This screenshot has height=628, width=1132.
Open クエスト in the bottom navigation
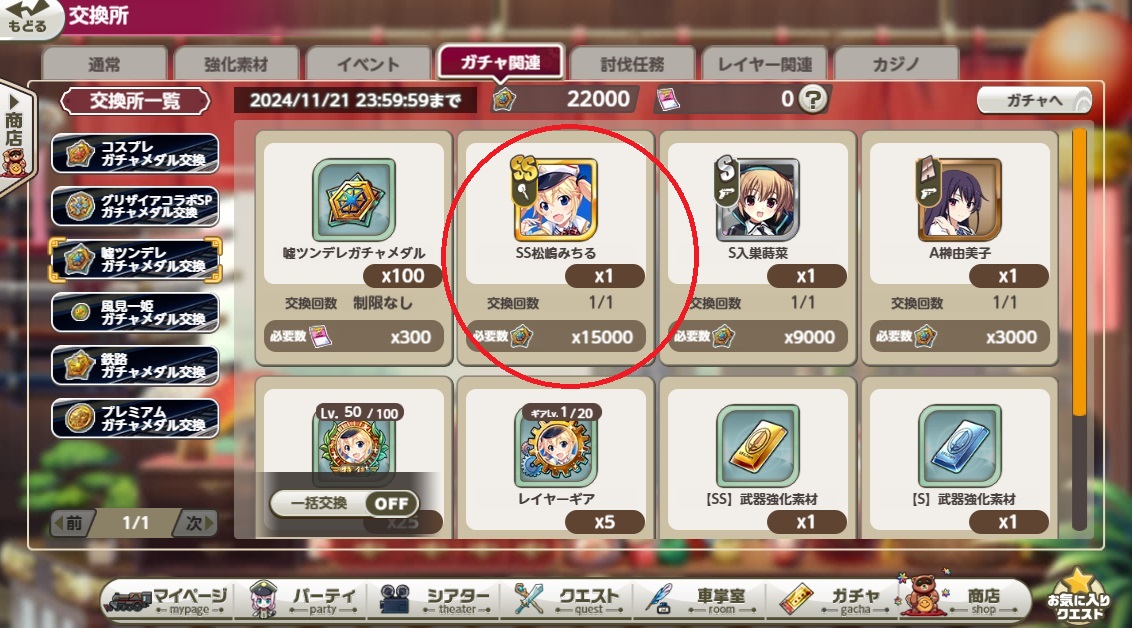(x=568, y=599)
